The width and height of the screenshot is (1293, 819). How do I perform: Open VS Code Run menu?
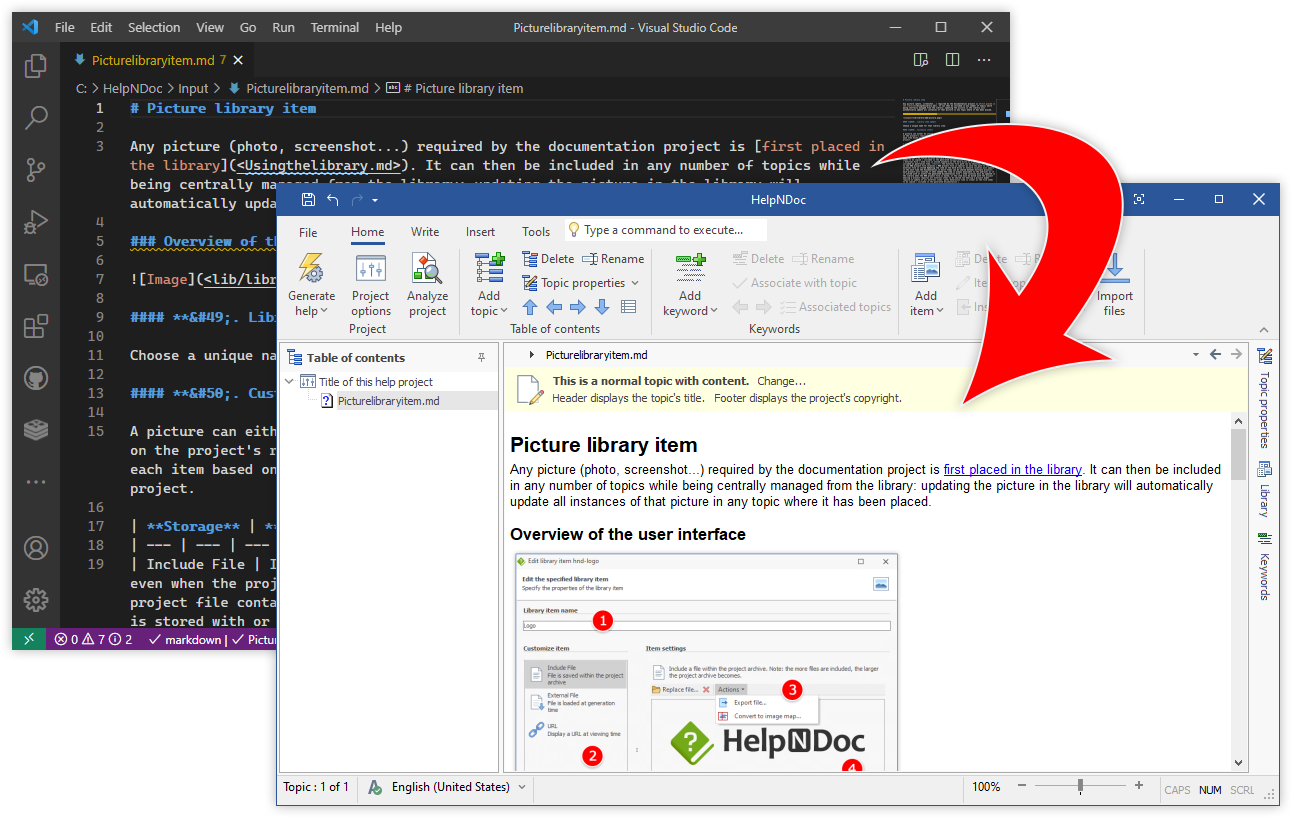[283, 28]
